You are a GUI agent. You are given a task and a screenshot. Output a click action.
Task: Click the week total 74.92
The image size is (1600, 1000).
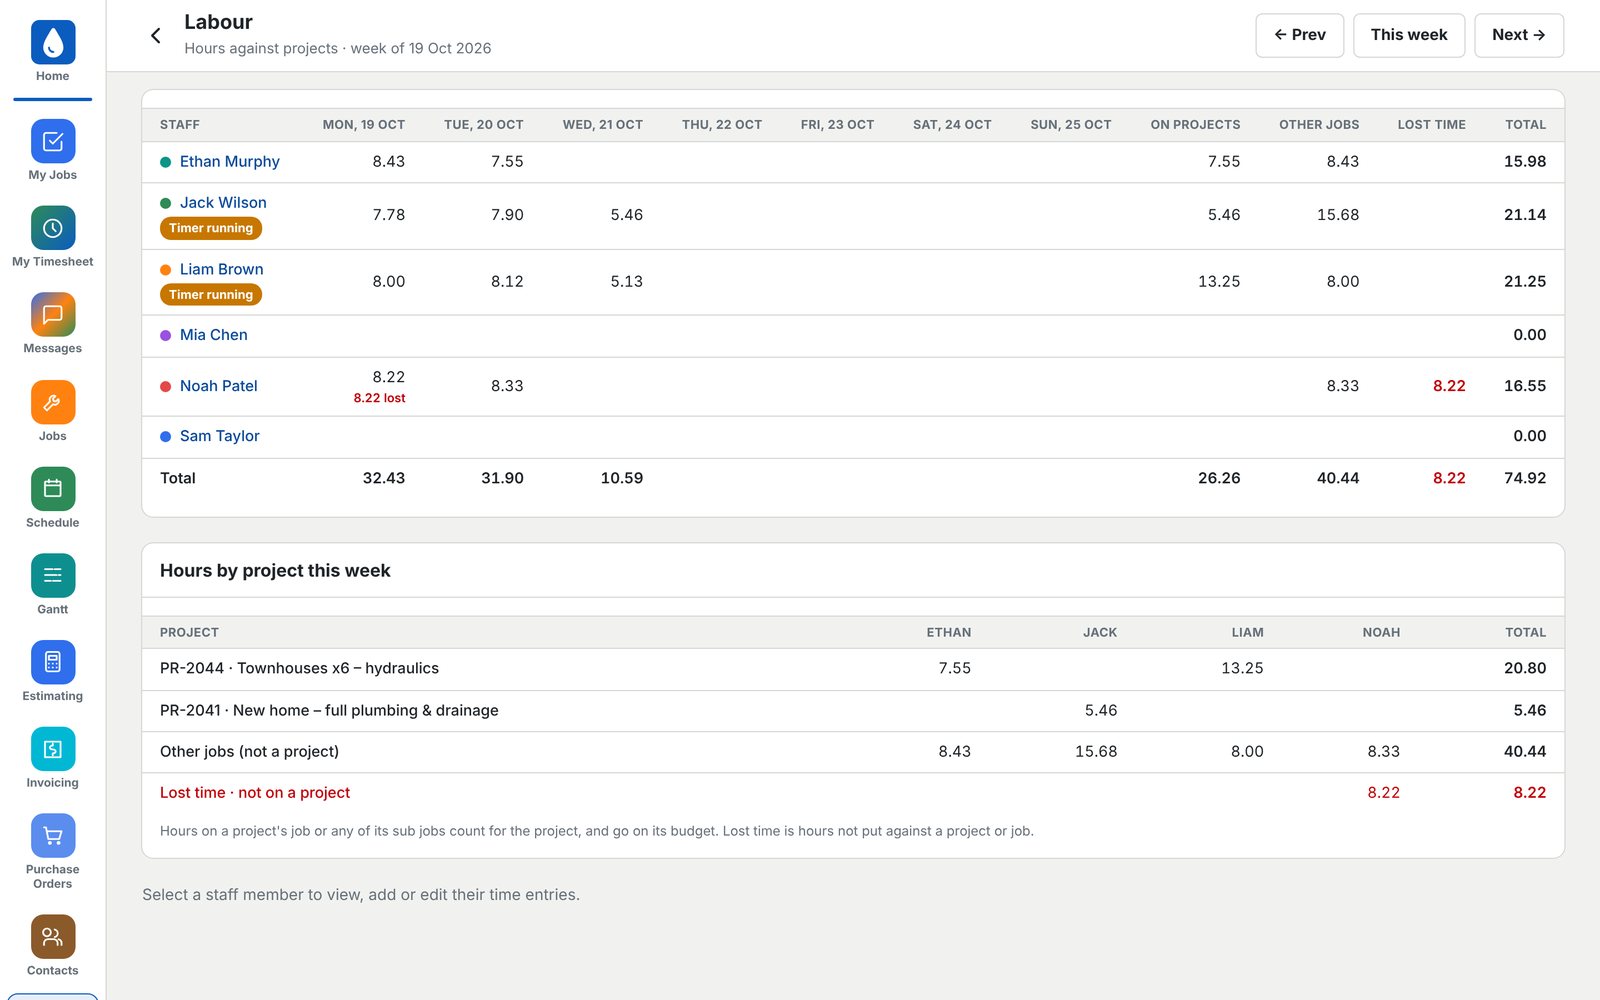(1525, 479)
